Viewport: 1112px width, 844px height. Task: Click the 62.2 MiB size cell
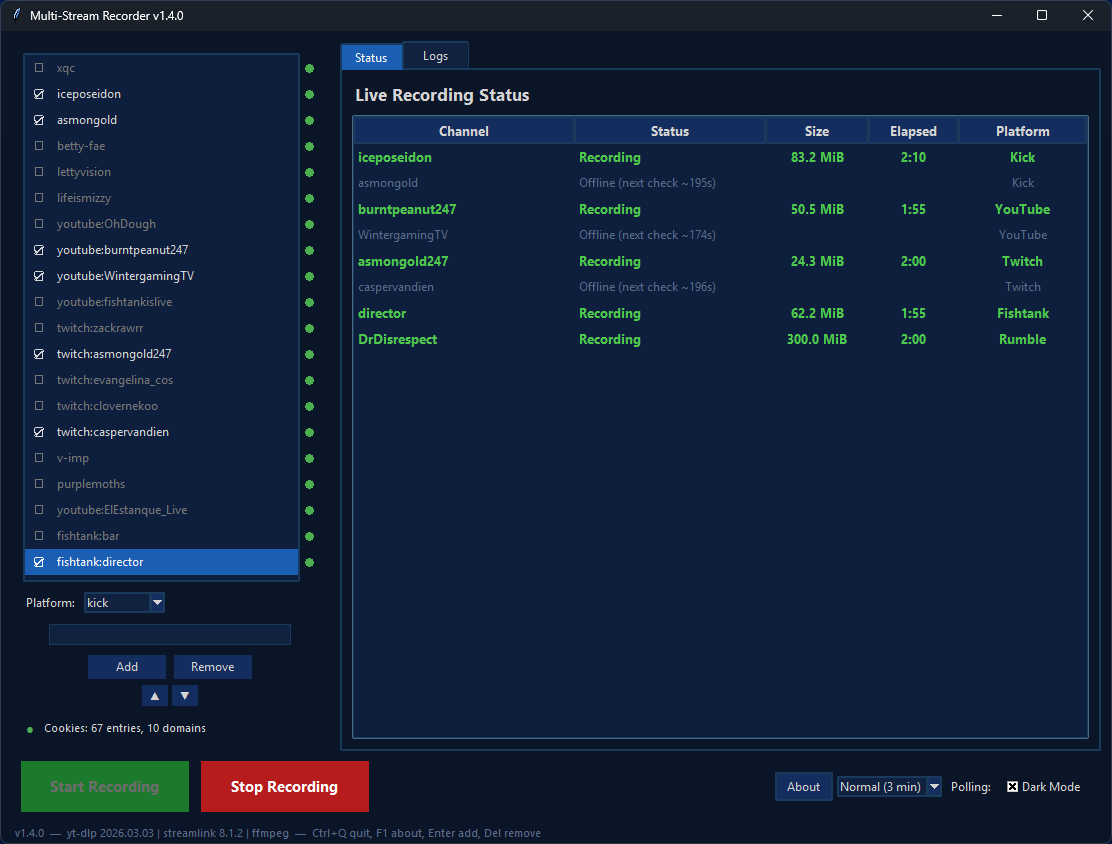[x=817, y=313]
